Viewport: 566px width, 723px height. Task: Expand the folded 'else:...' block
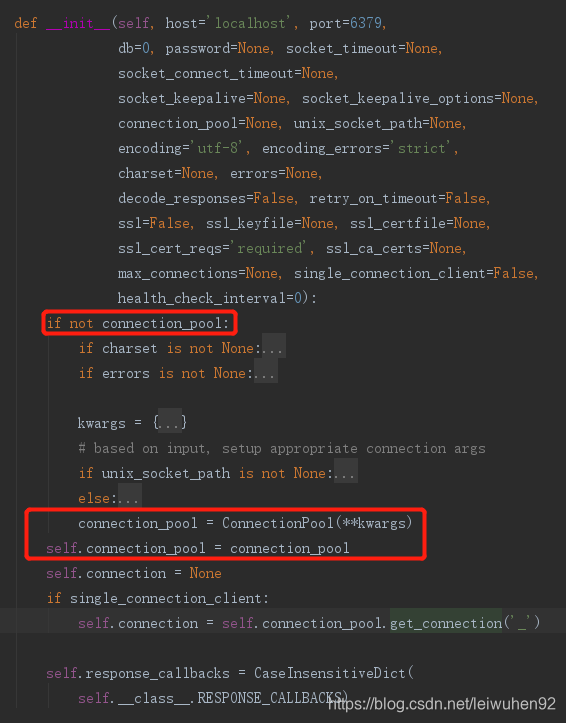tap(130, 496)
